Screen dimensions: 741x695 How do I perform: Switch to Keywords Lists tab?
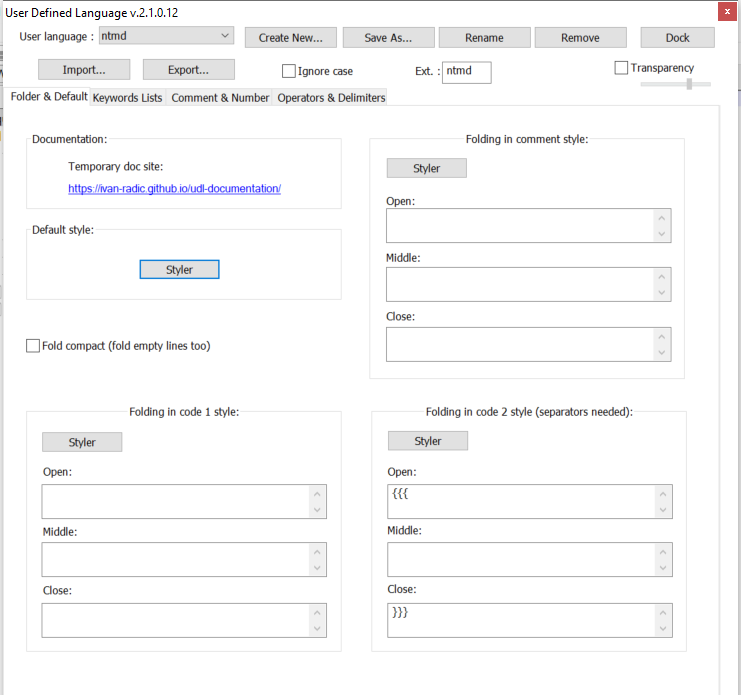pos(127,98)
